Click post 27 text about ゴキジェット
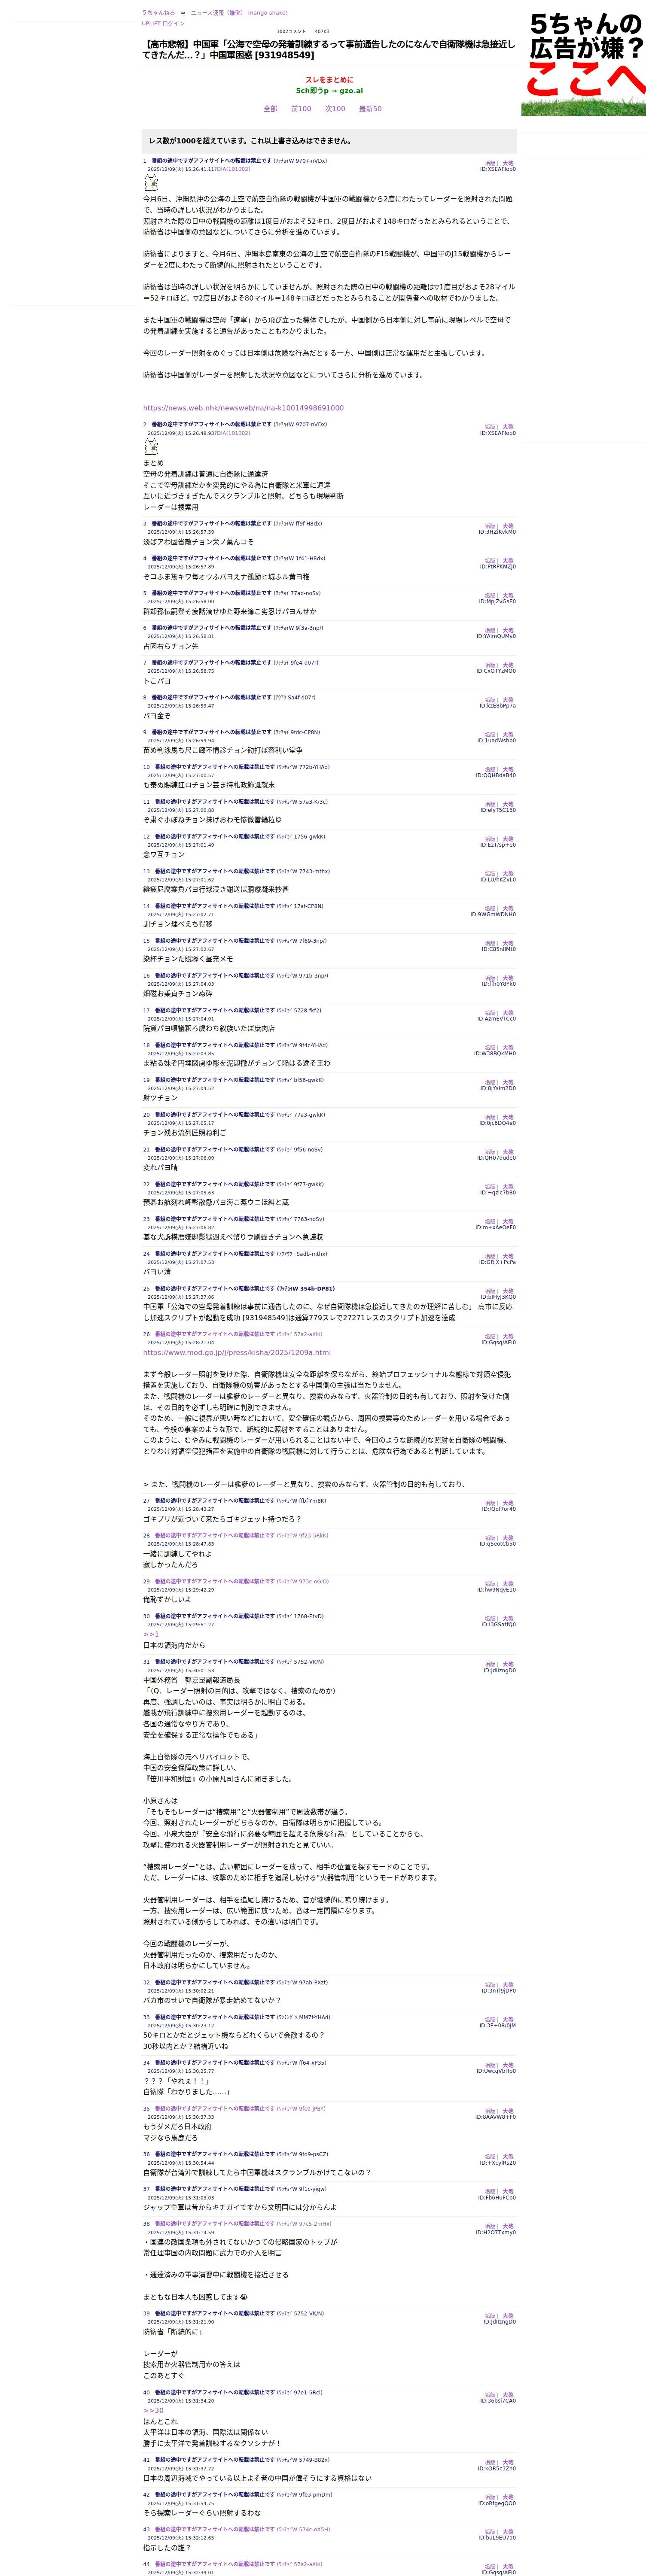Screen dimensions: 646x2576 point(222,1519)
